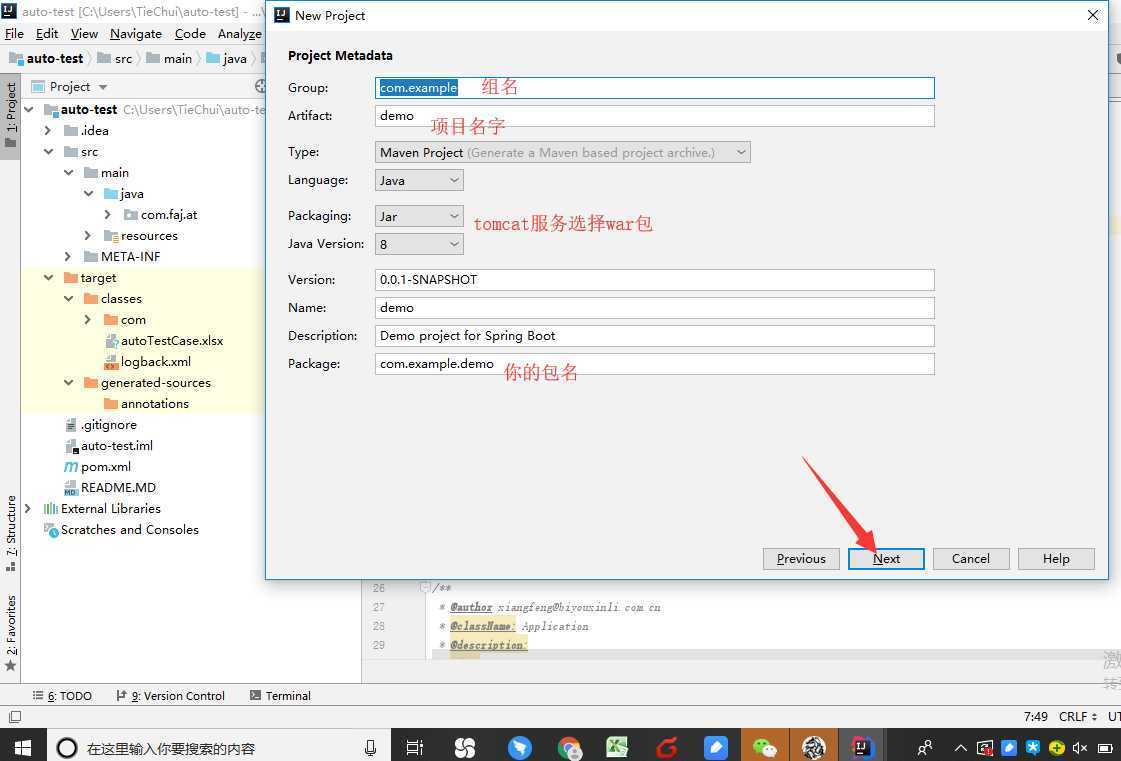The height and width of the screenshot is (761, 1121).
Task: Open the View menu
Action: click(84, 34)
